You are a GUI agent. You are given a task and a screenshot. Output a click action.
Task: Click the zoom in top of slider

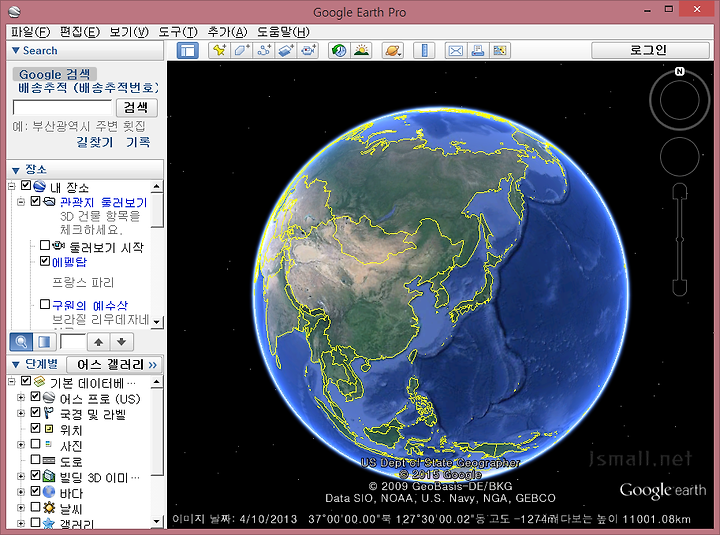tap(680, 190)
